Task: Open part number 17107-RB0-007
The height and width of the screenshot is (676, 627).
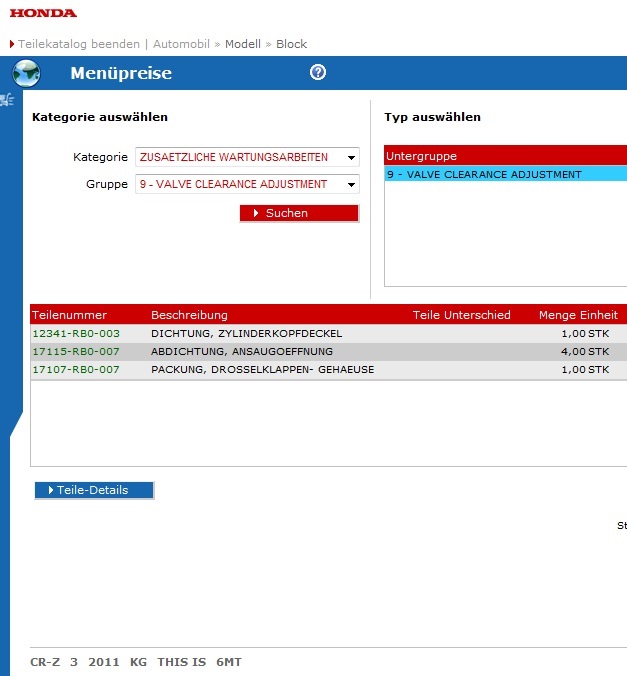Action: tap(76, 370)
